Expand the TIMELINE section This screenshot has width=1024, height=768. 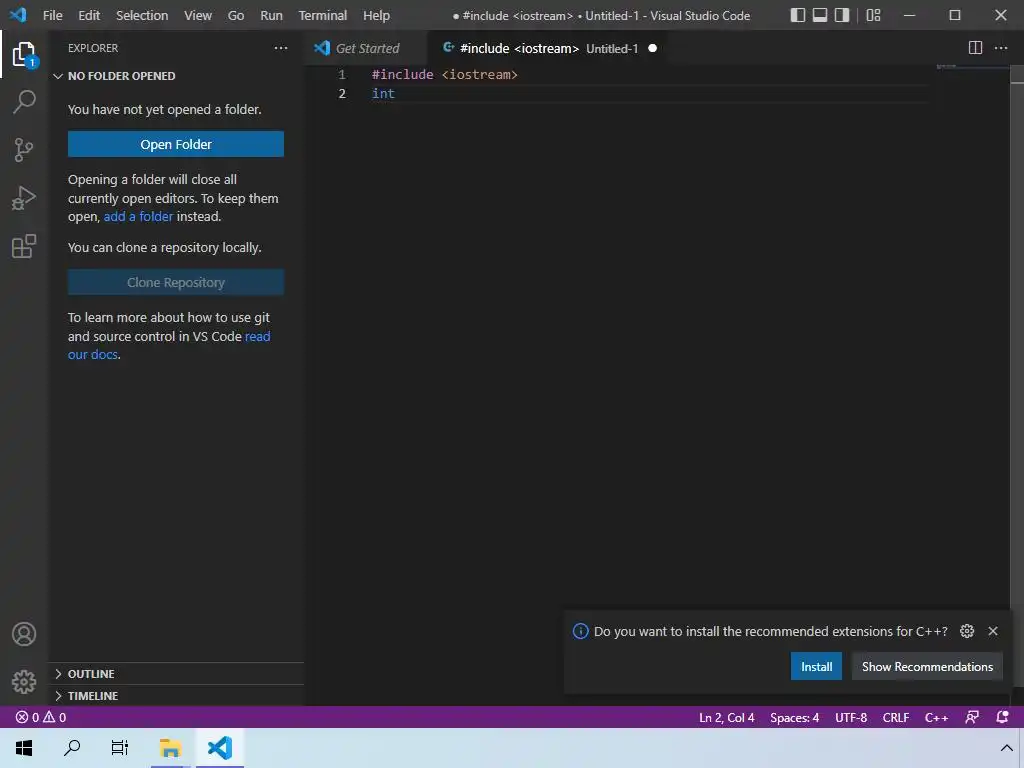[178, 696]
